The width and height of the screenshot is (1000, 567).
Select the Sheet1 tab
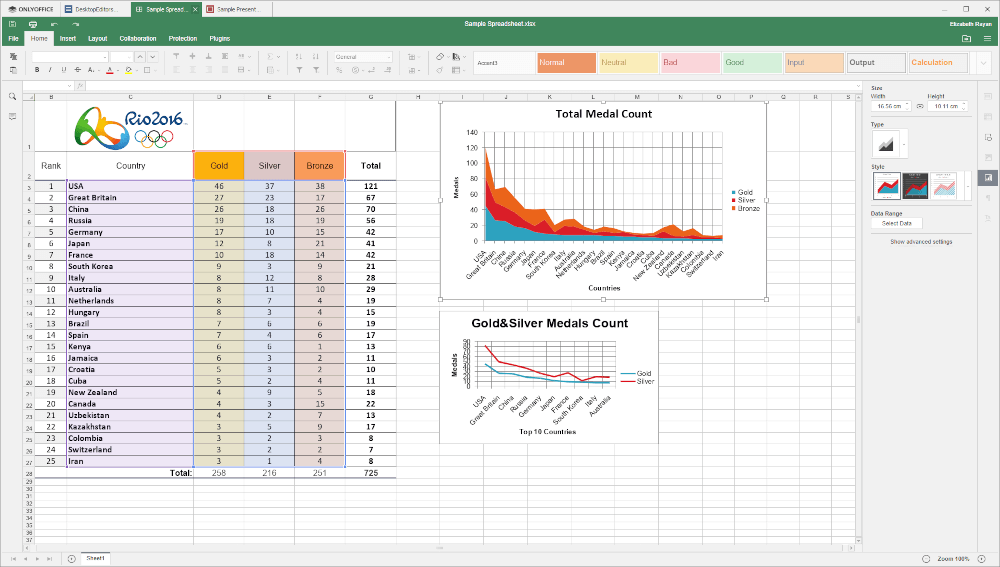click(96, 559)
